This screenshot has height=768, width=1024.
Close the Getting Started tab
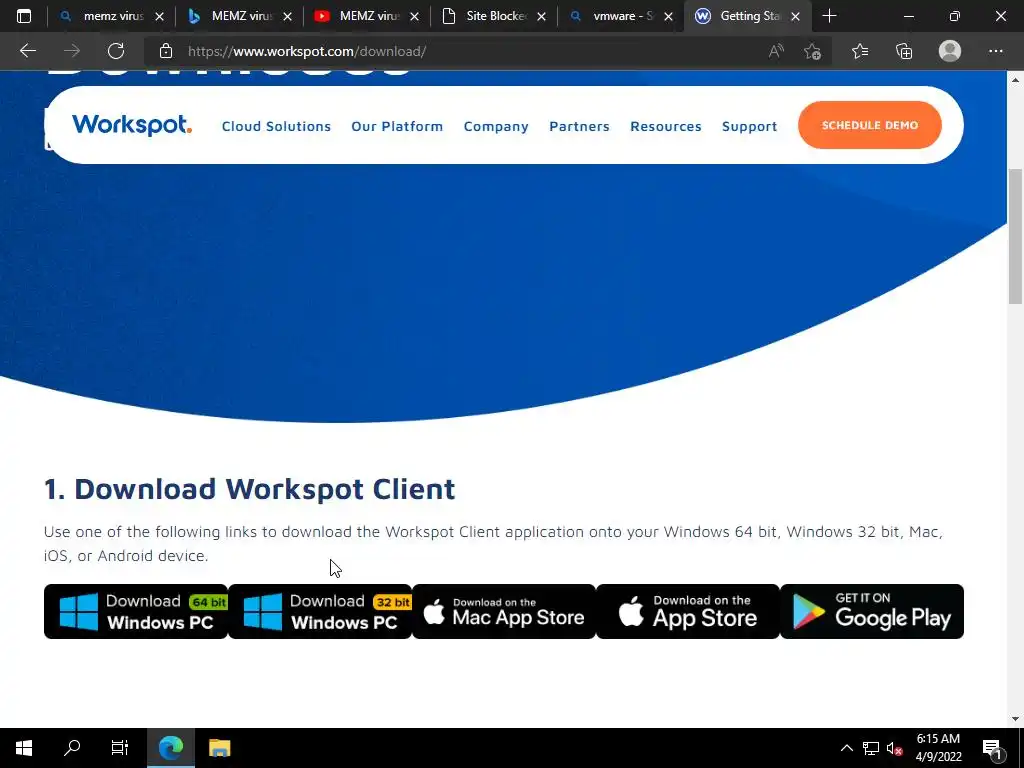(x=795, y=16)
